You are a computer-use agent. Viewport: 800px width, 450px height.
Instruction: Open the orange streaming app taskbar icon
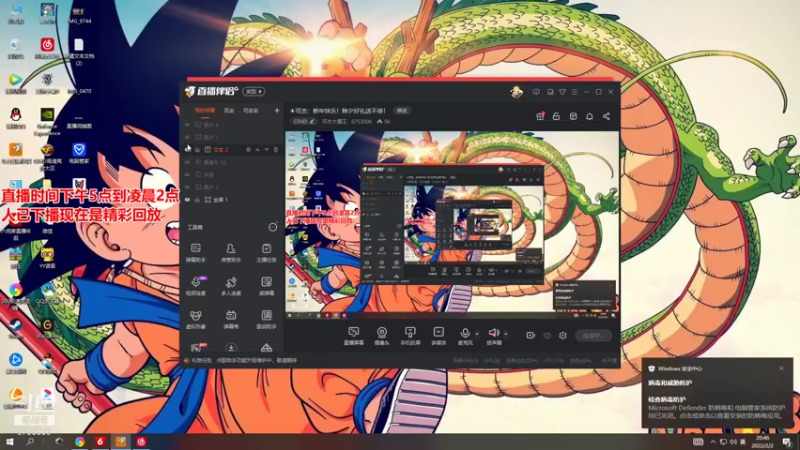click(x=120, y=441)
